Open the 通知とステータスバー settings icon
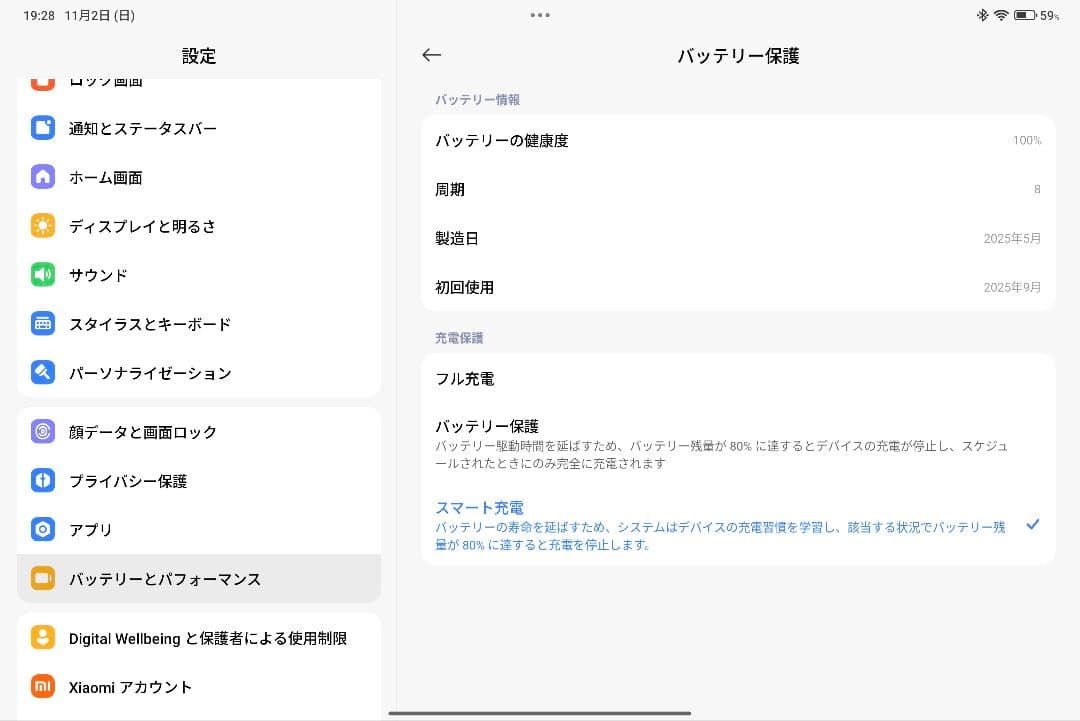This screenshot has height=721, width=1080. pyautogui.click(x=42, y=128)
